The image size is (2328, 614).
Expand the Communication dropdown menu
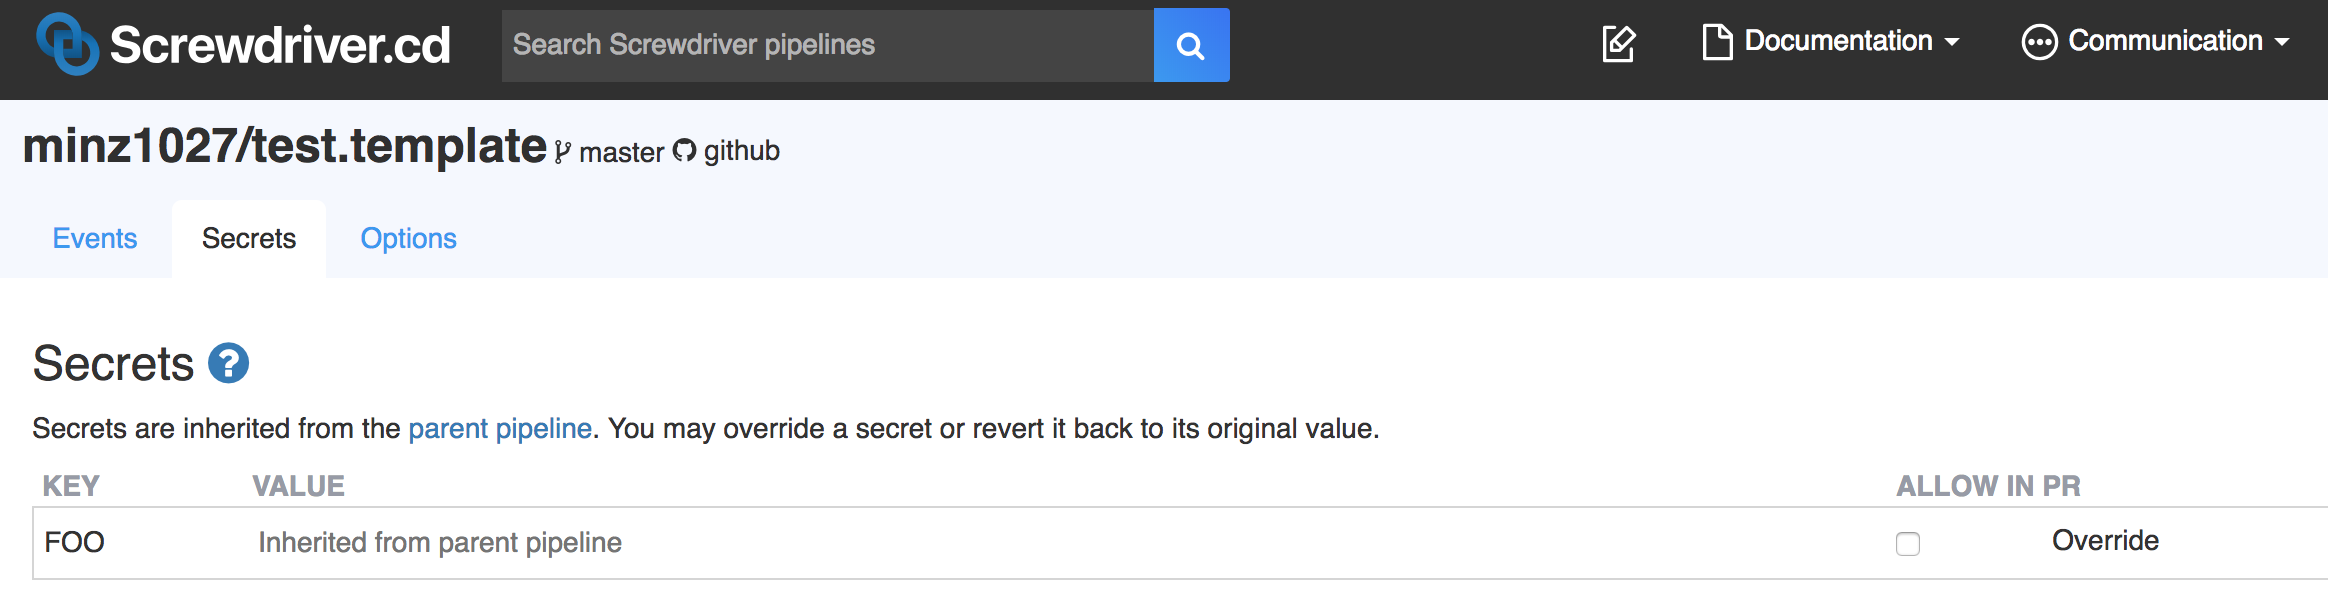coord(2155,42)
